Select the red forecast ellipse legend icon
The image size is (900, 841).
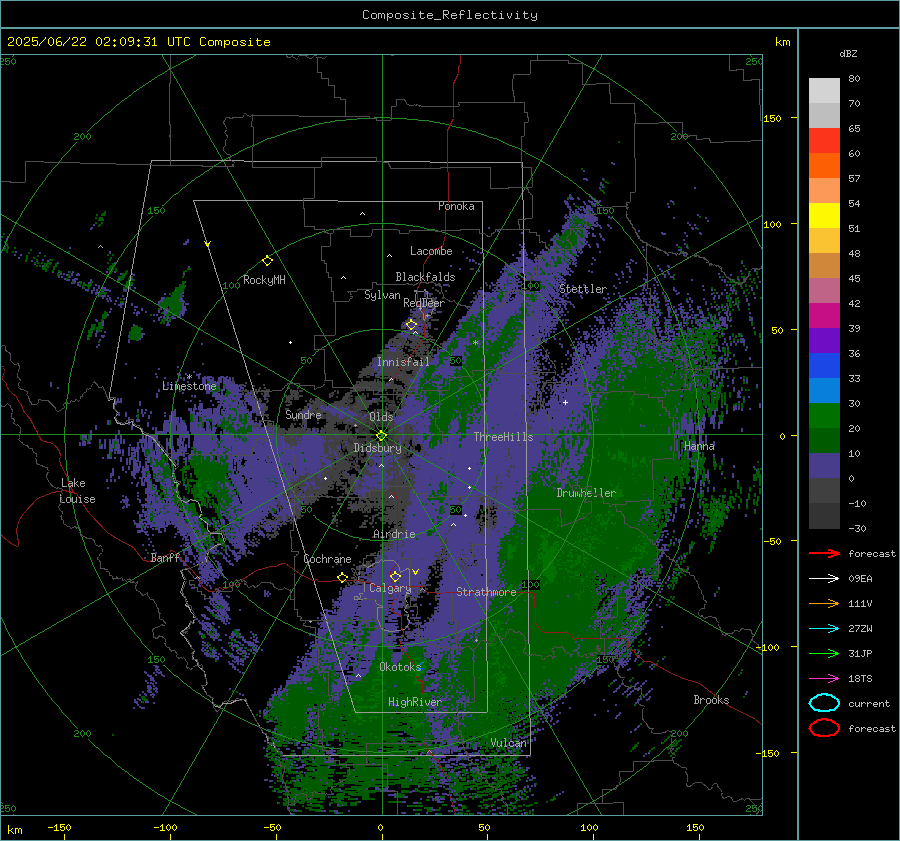824,728
